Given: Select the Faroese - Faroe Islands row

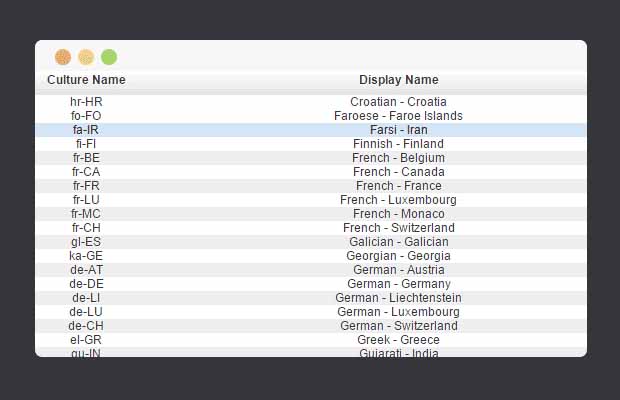Looking at the screenshot, I should click(311, 116).
